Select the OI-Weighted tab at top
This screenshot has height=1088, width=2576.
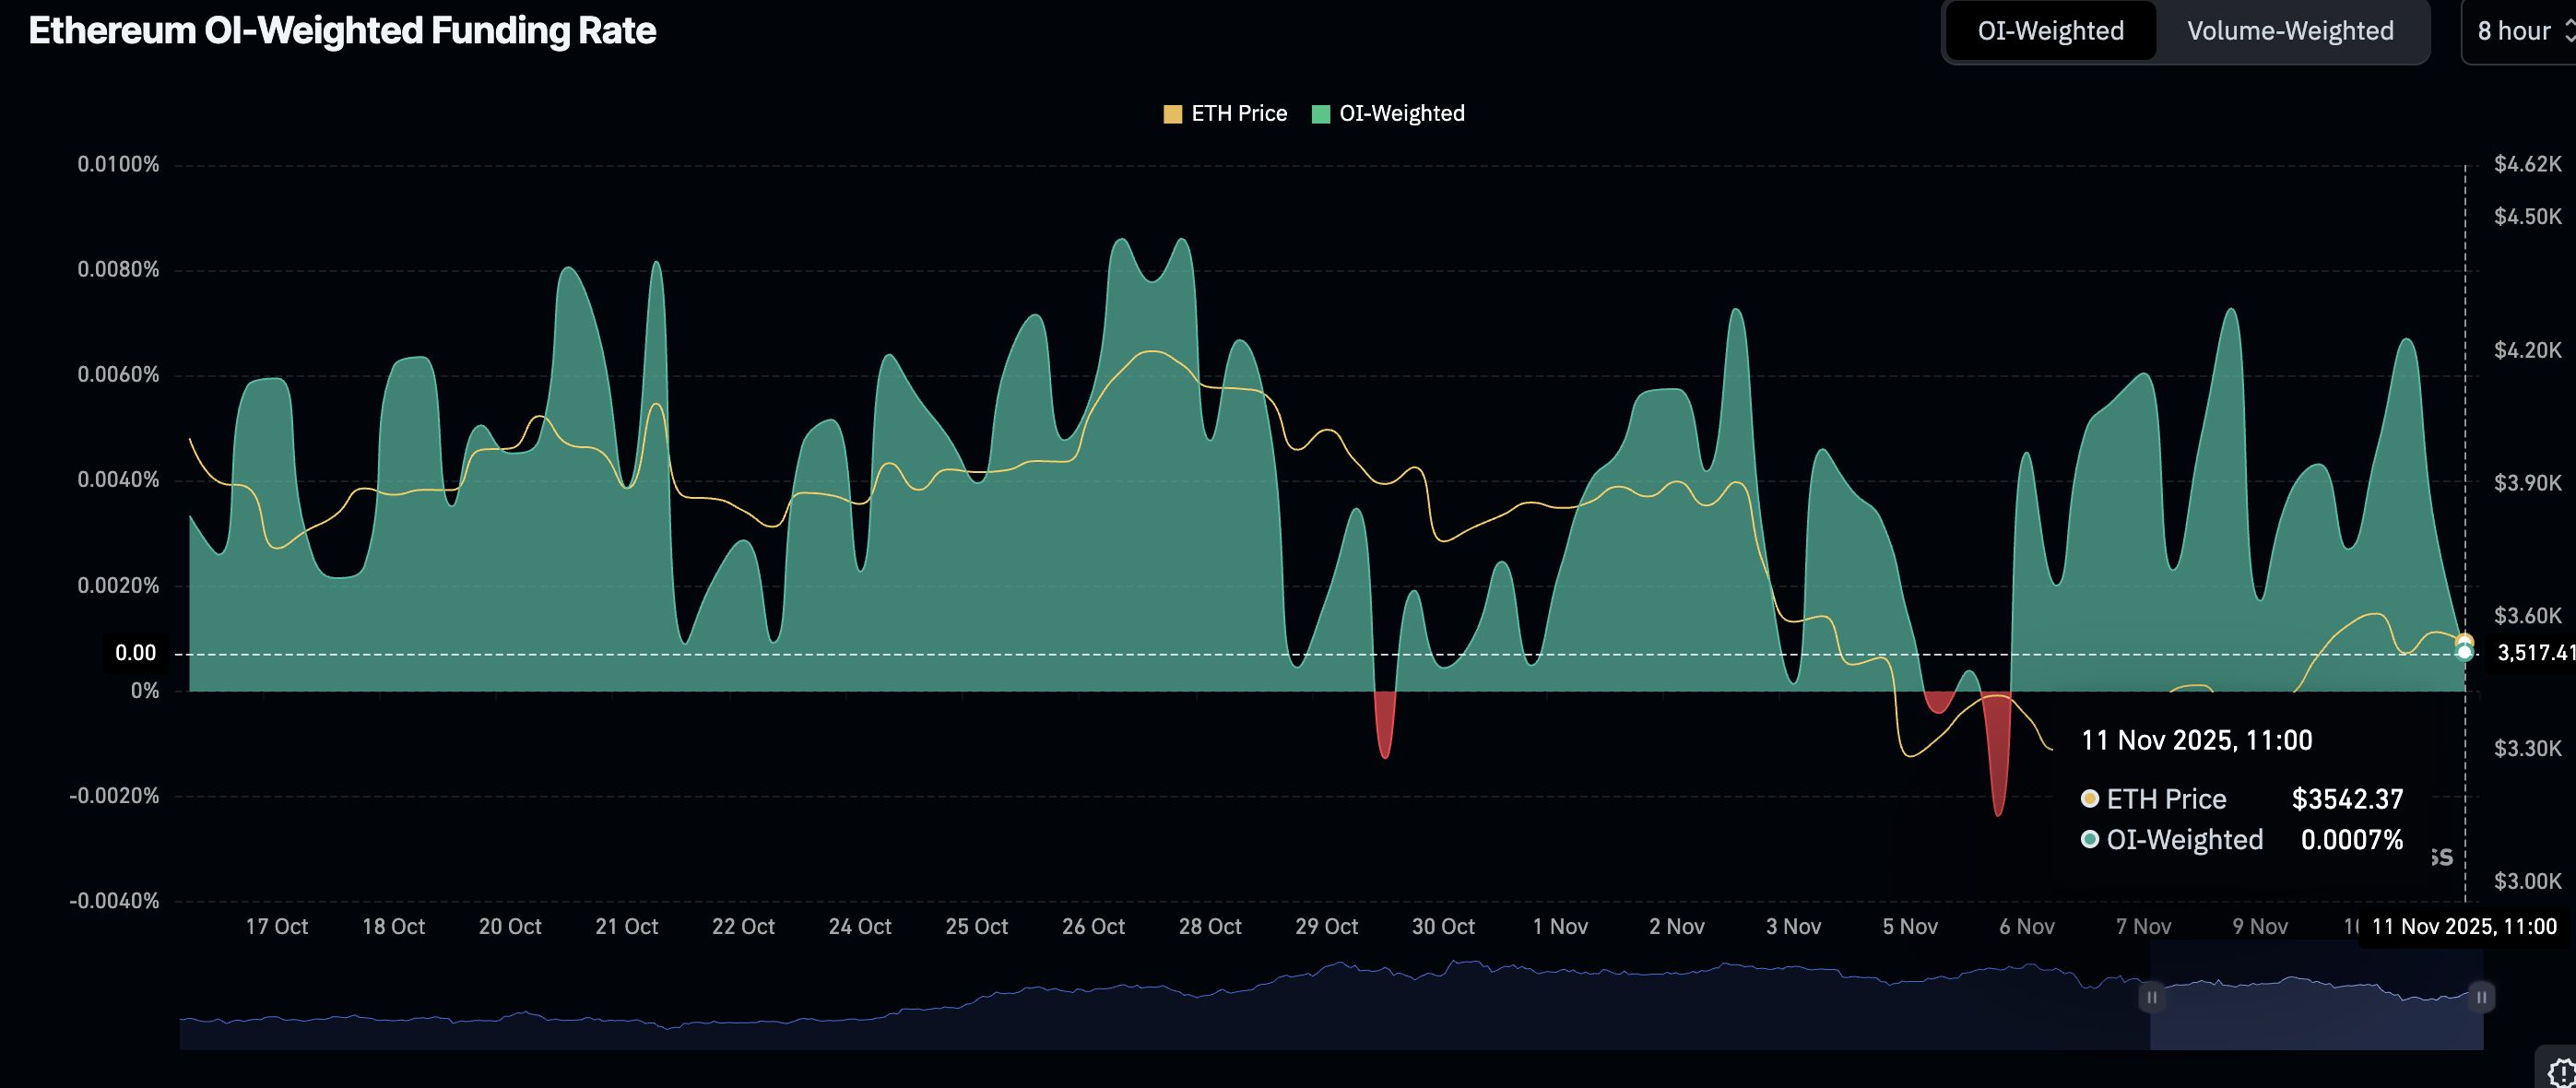[2050, 32]
